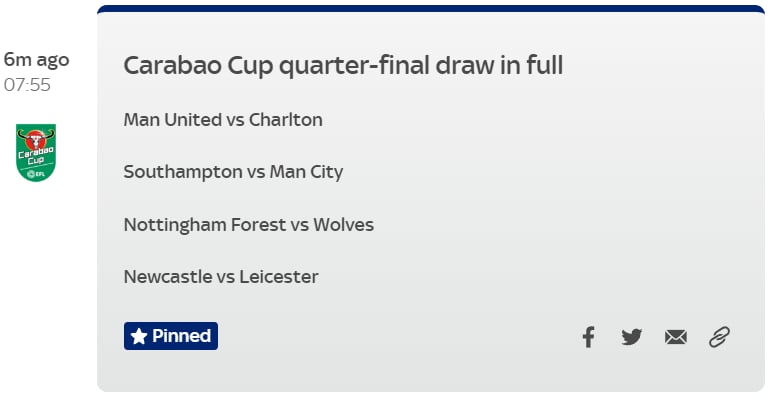This screenshot has width=772, height=399.
Task: Click the Wolves team name
Action: [344, 225]
